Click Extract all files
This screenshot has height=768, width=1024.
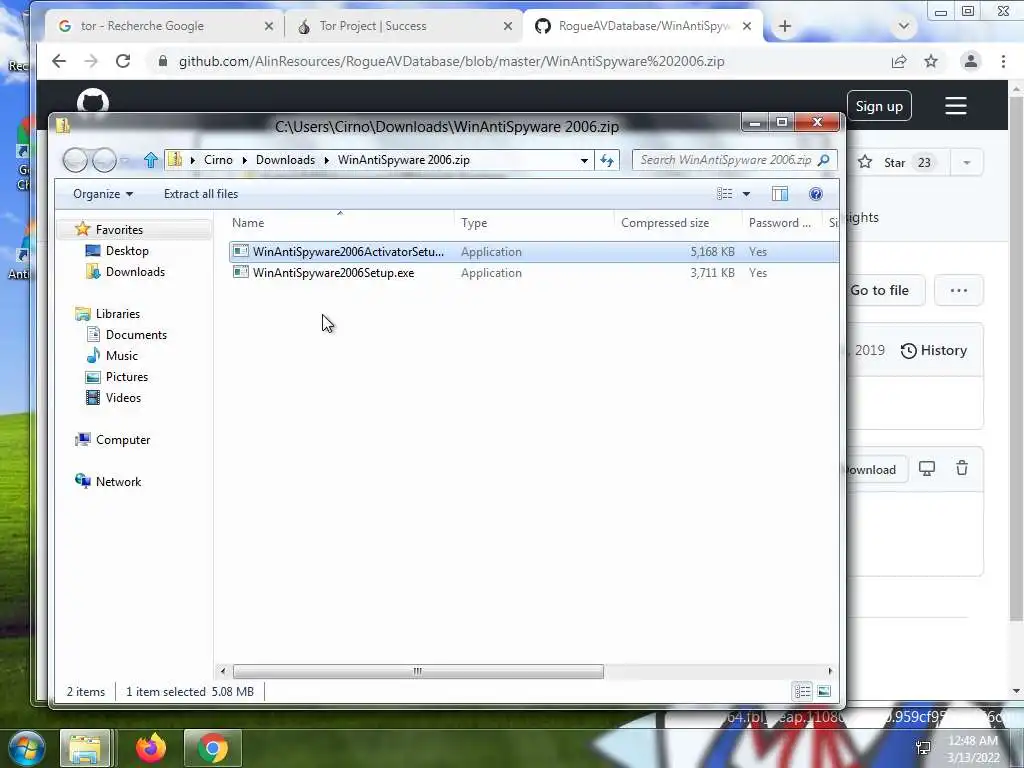pos(200,194)
